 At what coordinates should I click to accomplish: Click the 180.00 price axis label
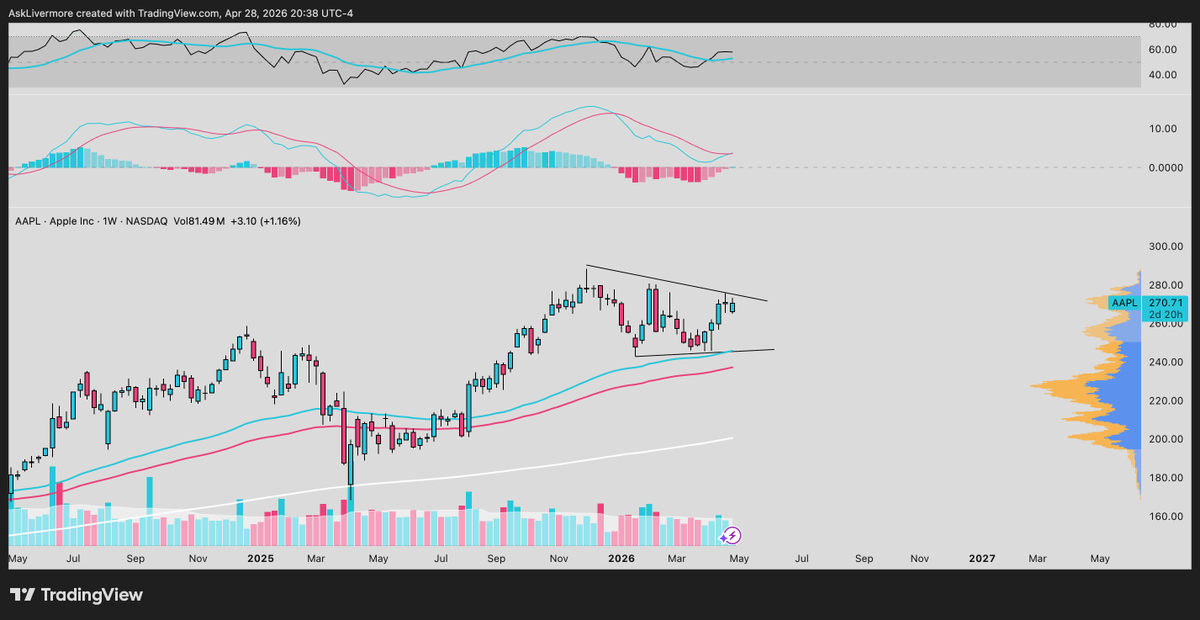(1165, 478)
